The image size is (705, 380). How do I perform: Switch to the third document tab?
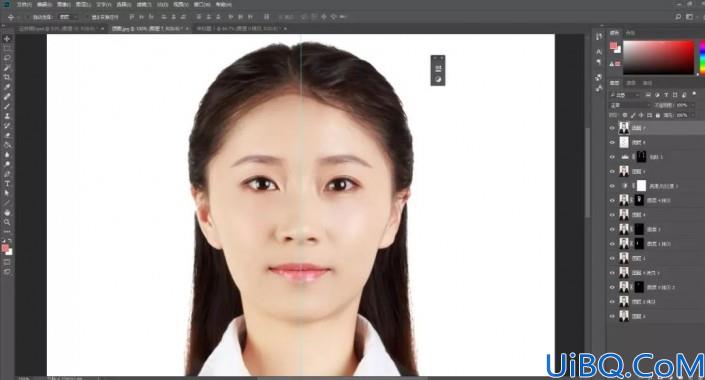pos(238,28)
